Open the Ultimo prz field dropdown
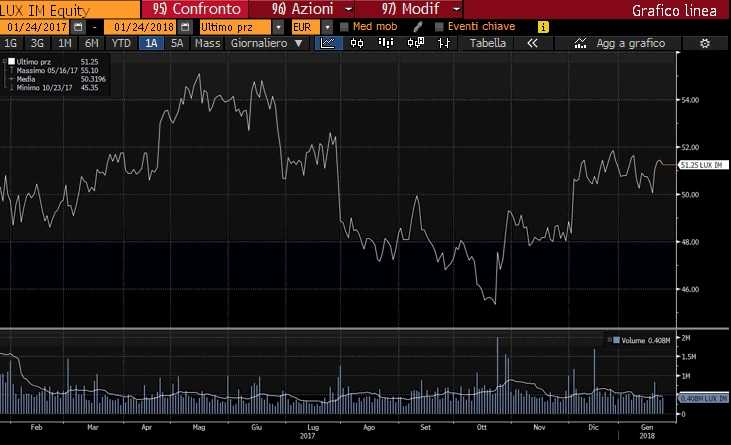The height and width of the screenshot is (445, 731). [278, 27]
